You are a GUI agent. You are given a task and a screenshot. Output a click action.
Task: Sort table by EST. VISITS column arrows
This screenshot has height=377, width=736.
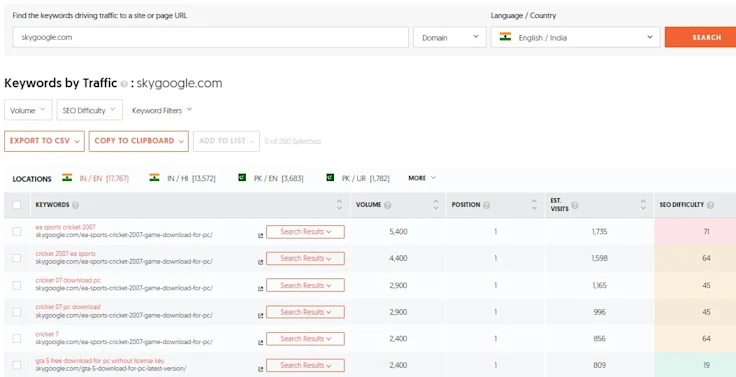643,205
